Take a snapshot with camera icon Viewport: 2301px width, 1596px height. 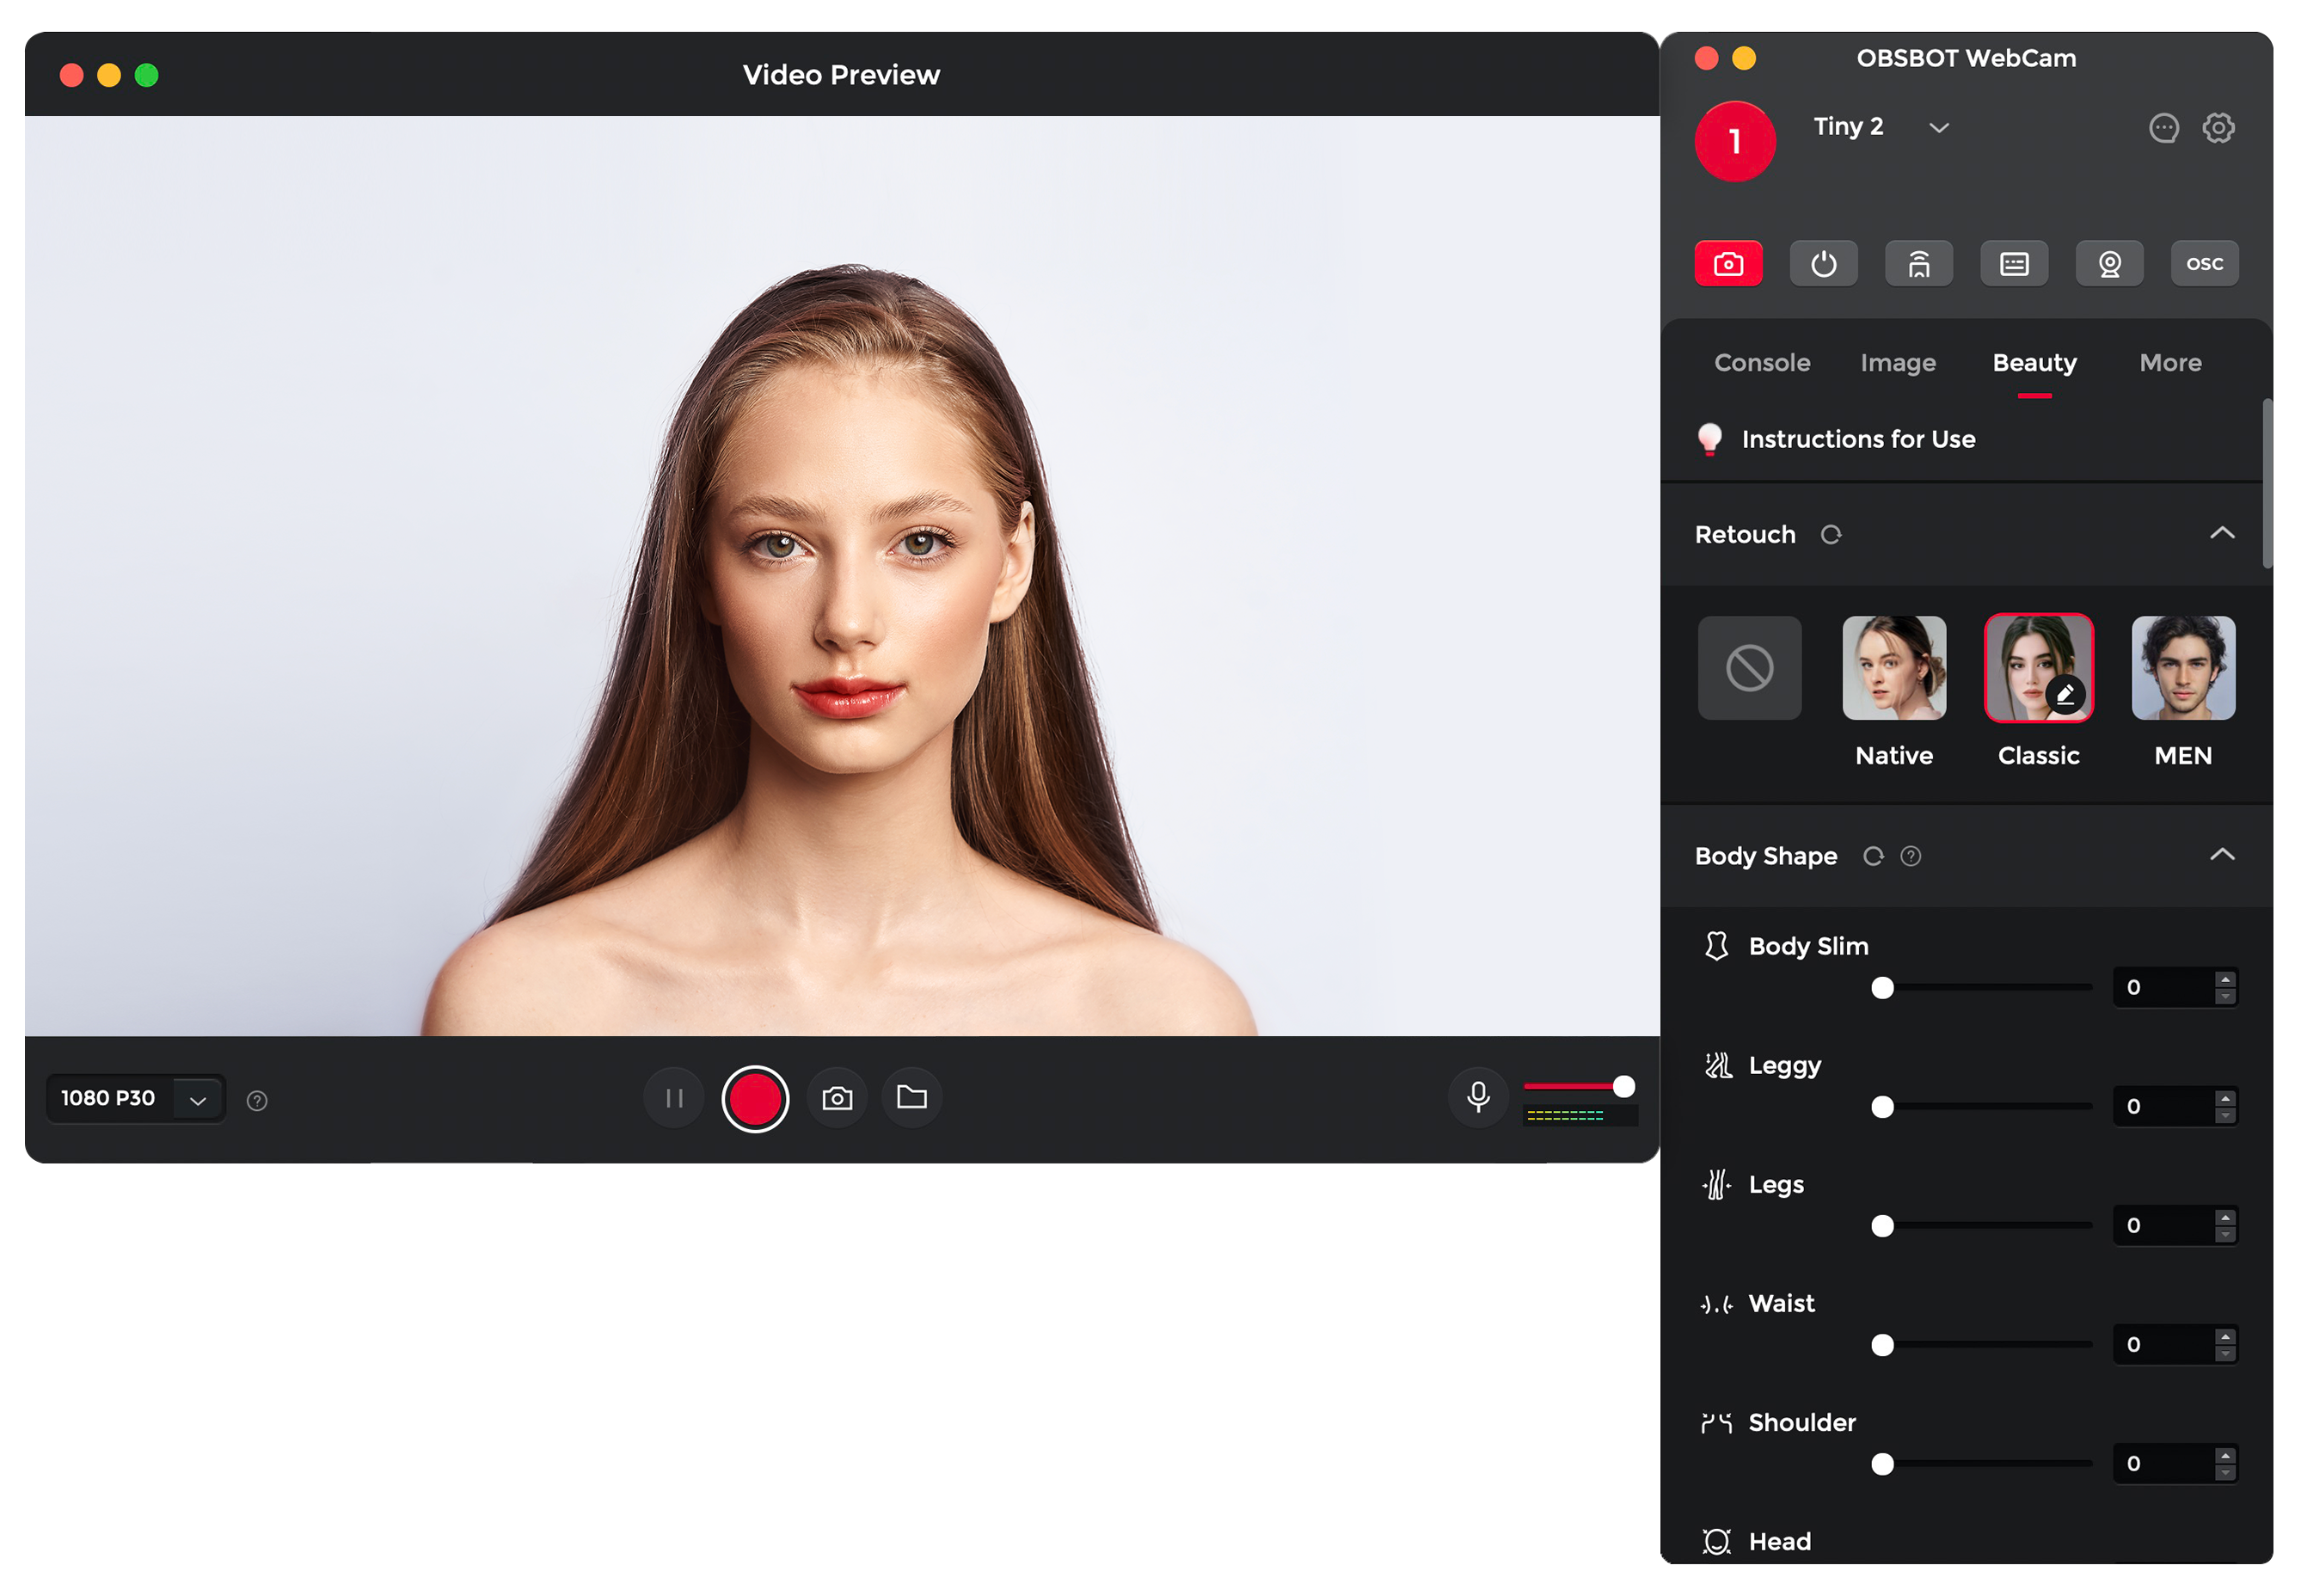(837, 1099)
